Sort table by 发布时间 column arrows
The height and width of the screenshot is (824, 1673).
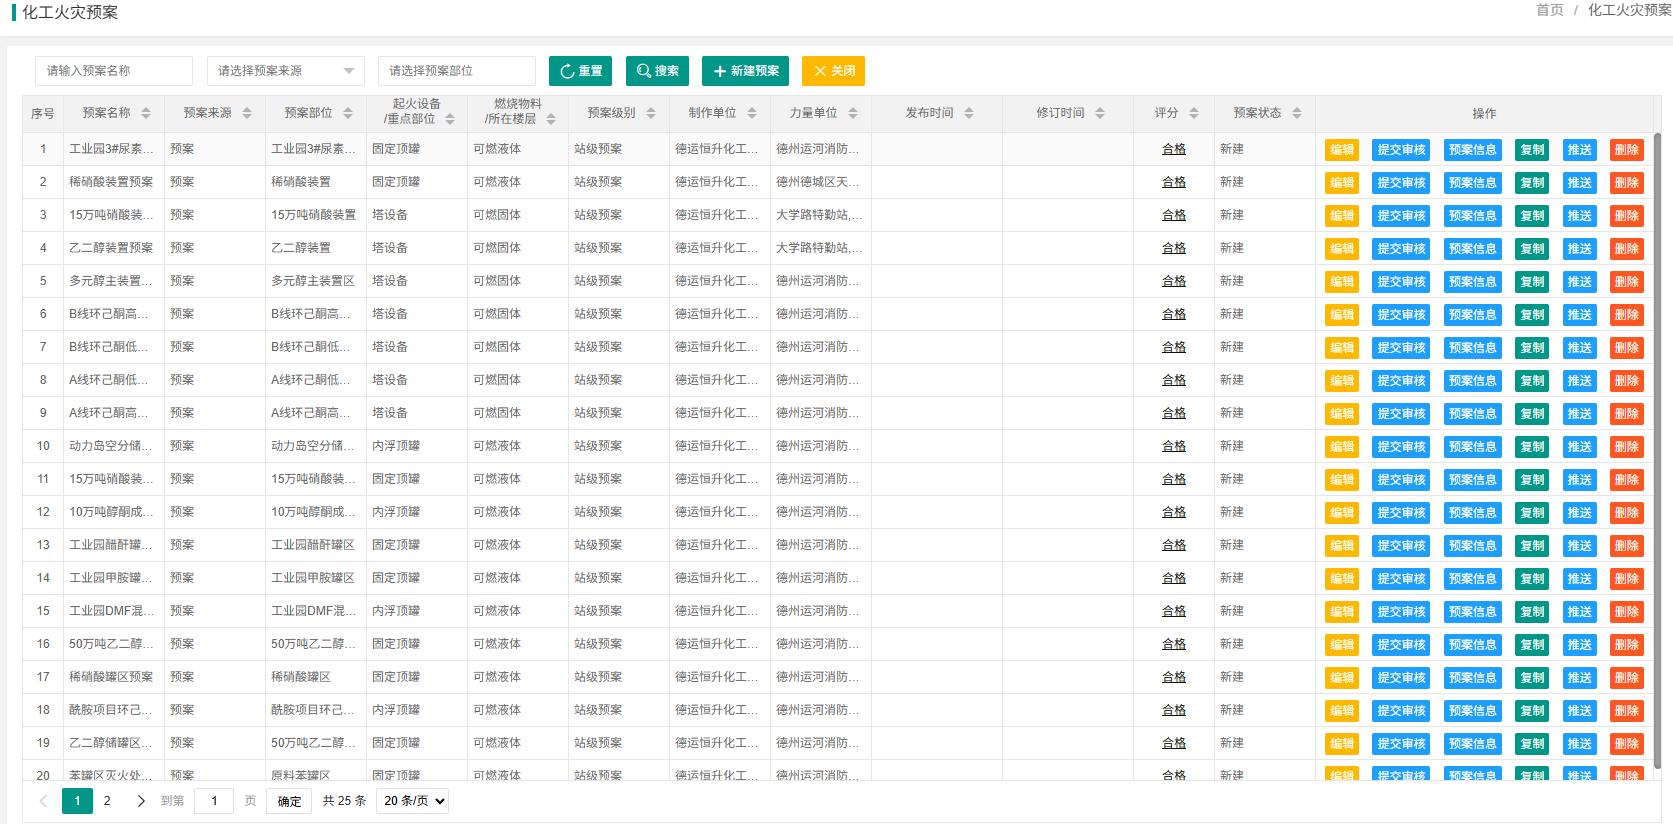pyautogui.click(x=968, y=113)
